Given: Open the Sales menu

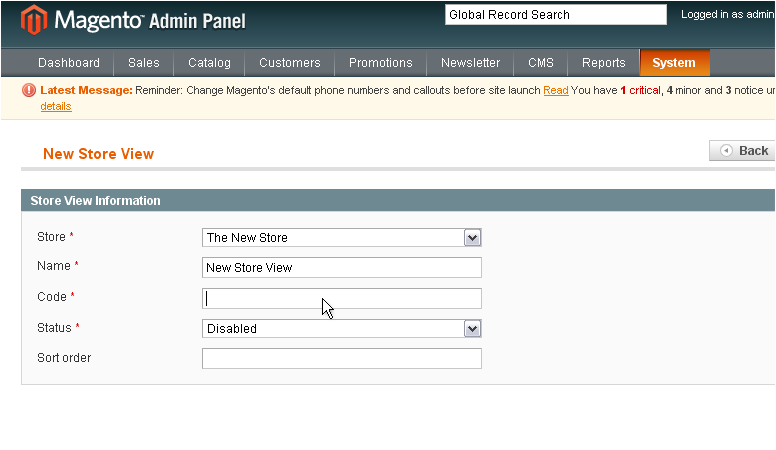Looking at the screenshot, I should click(x=144, y=63).
